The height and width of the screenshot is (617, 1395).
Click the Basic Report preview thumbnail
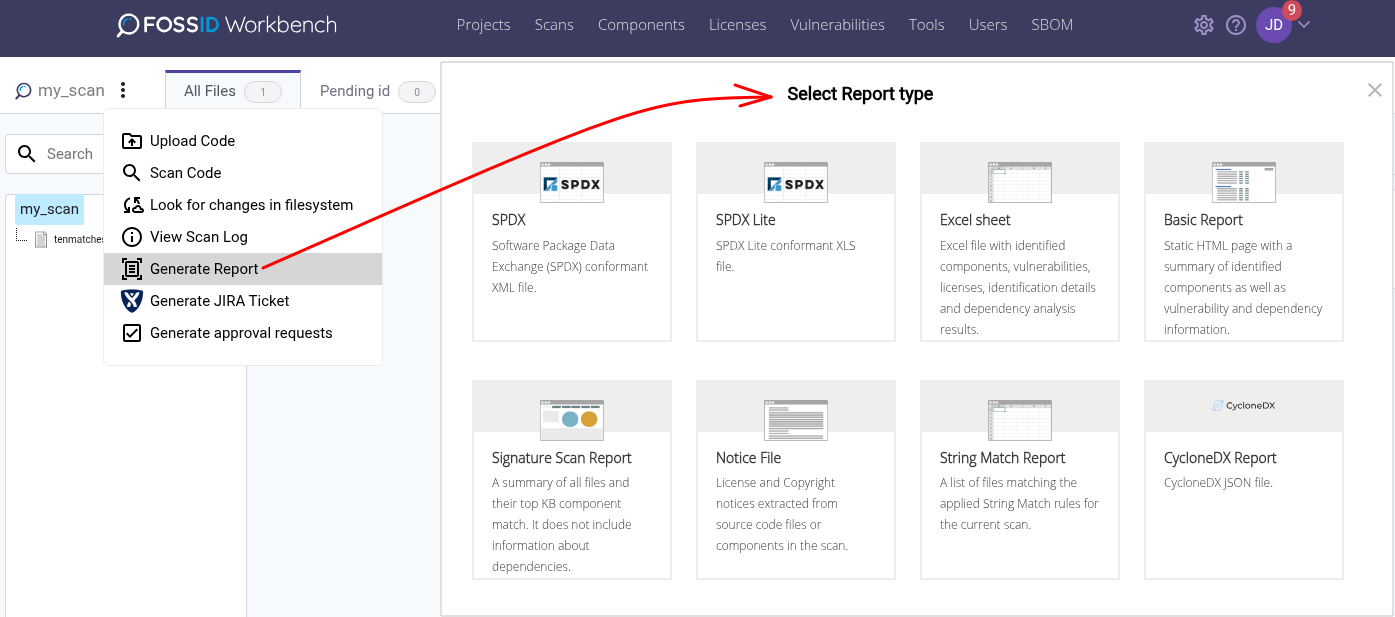(1244, 183)
